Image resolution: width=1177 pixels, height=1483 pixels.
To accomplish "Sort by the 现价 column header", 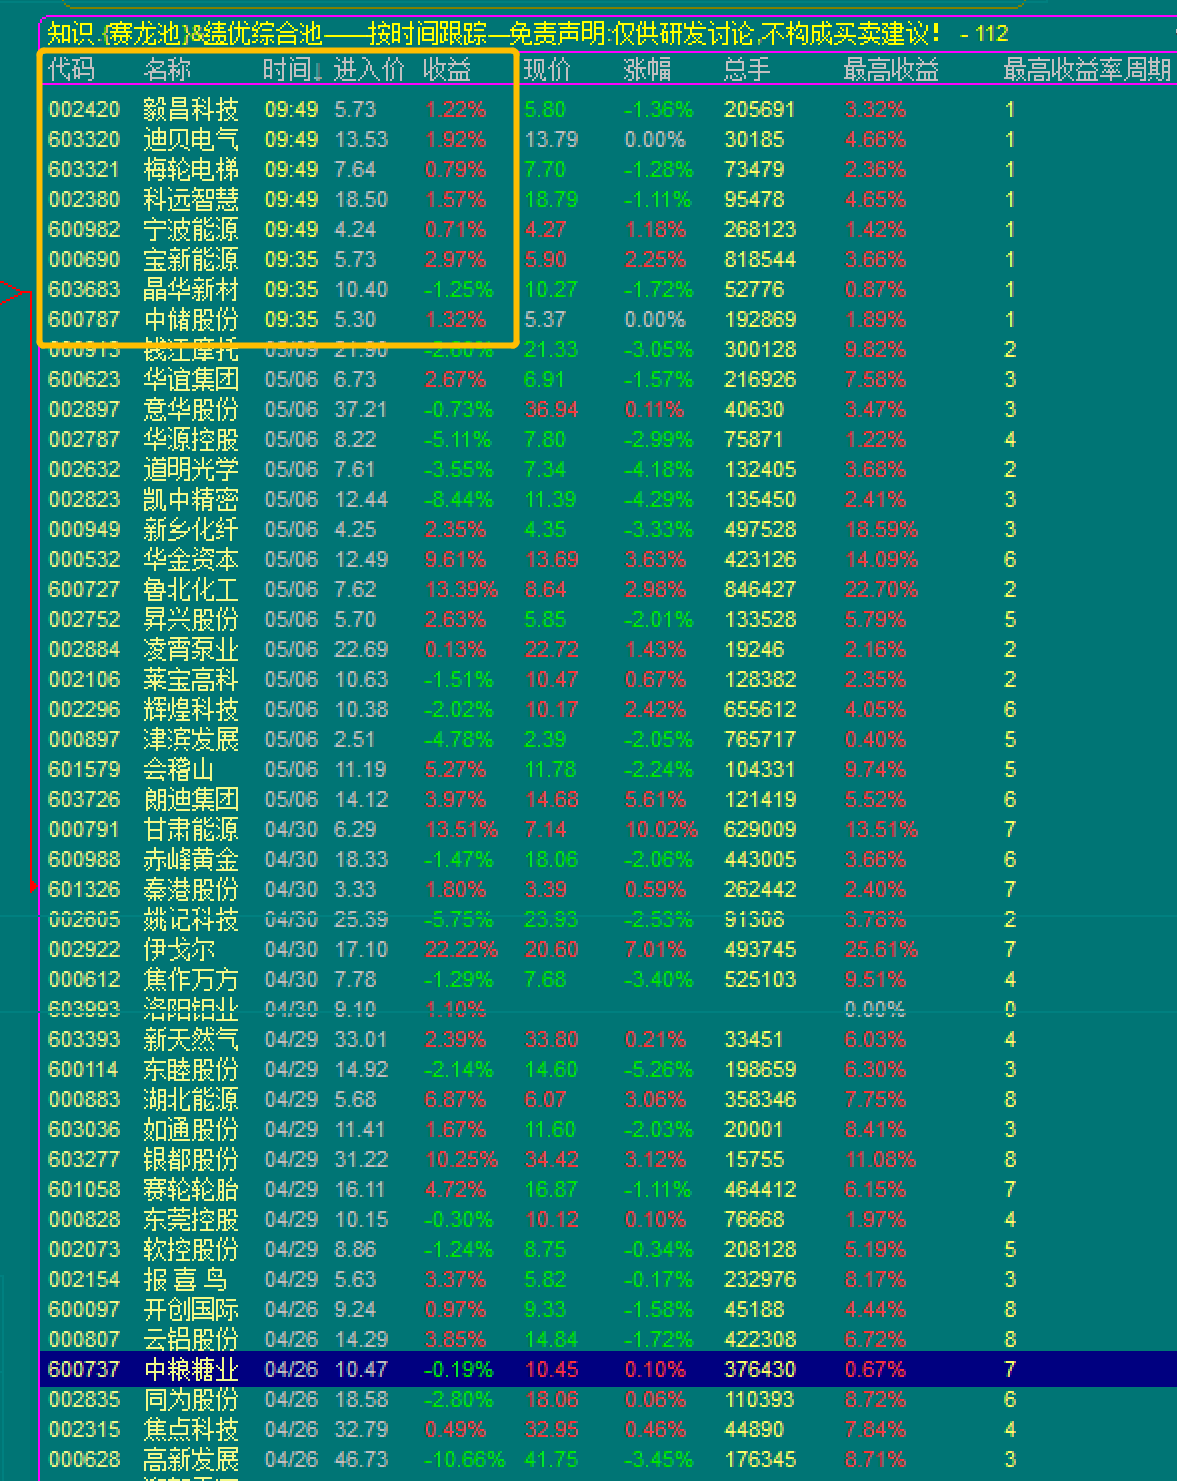I will (x=547, y=70).
